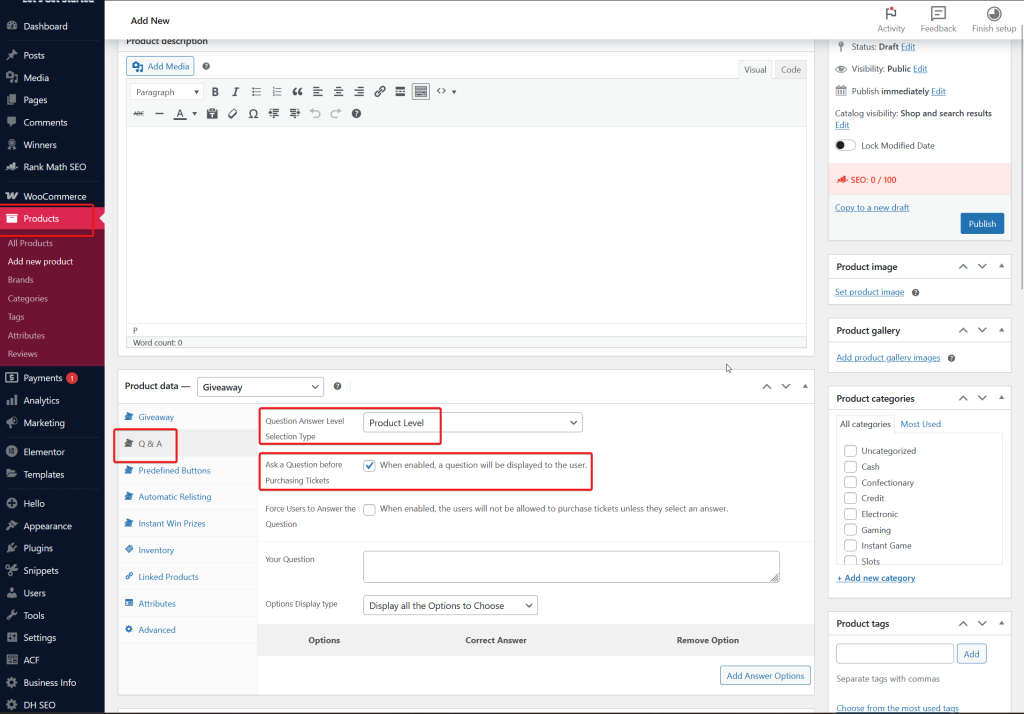Click into the Your Question text field
Image resolution: width=1024 pixels, height=714 pixels.
(570, 566)
